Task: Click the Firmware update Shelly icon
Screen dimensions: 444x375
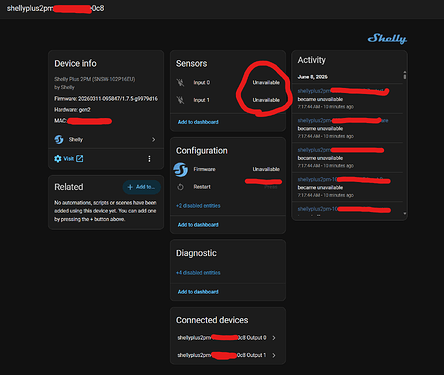Action: coord(180,169)
